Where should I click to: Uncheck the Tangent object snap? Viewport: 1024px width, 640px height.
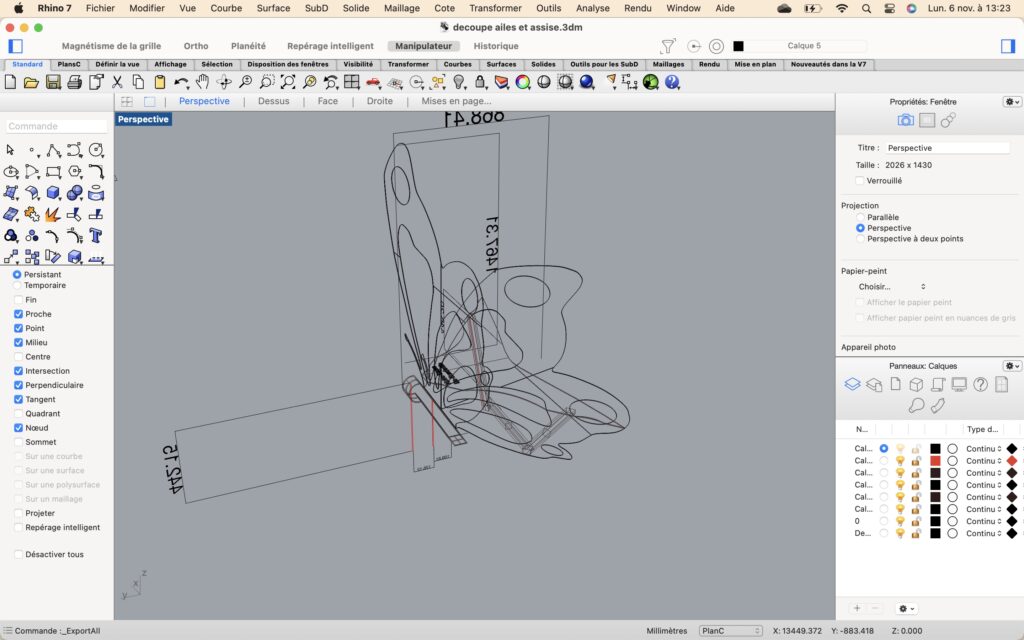pos(19,399)
